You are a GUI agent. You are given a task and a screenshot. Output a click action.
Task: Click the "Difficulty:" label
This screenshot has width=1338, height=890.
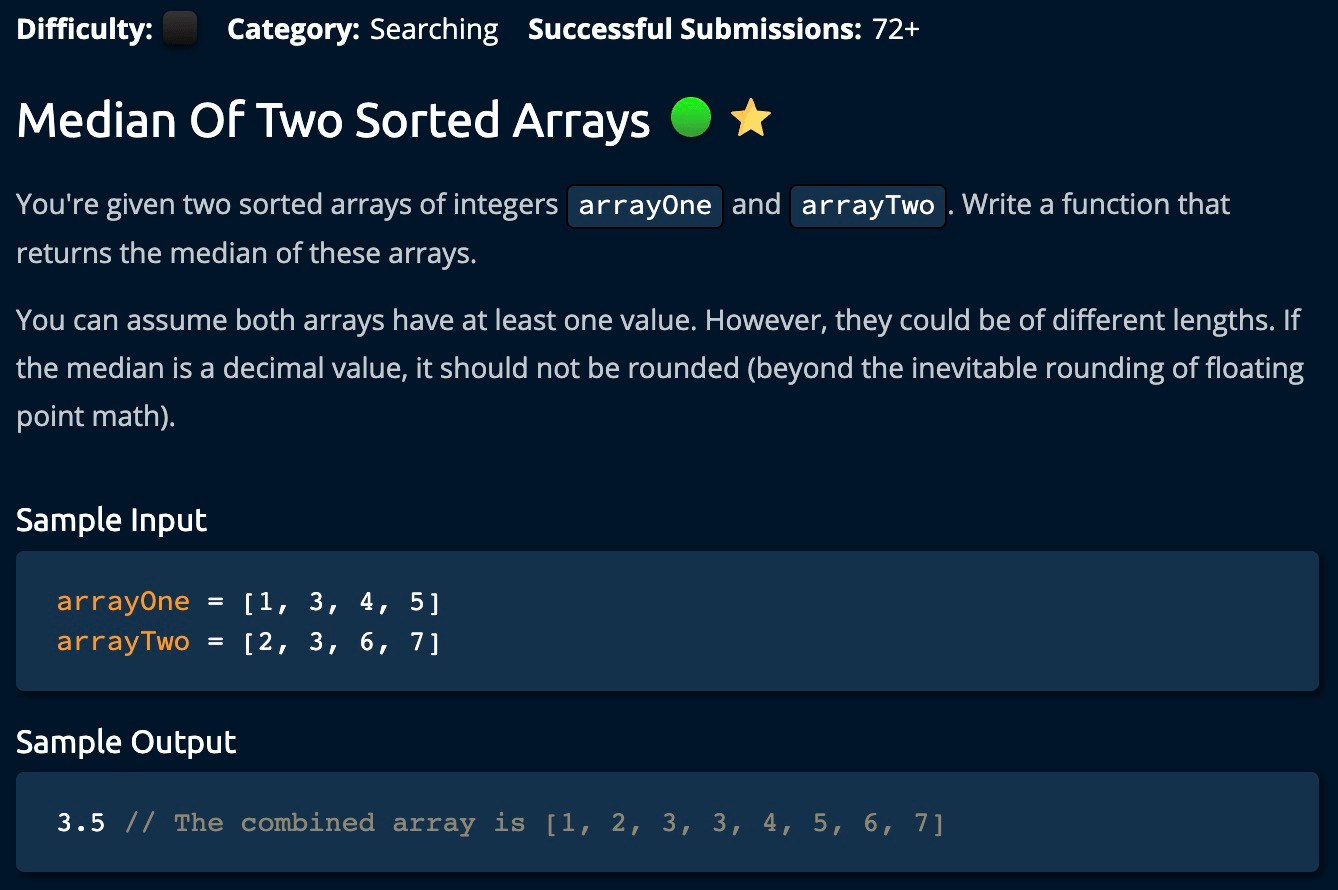click(84, 29)
